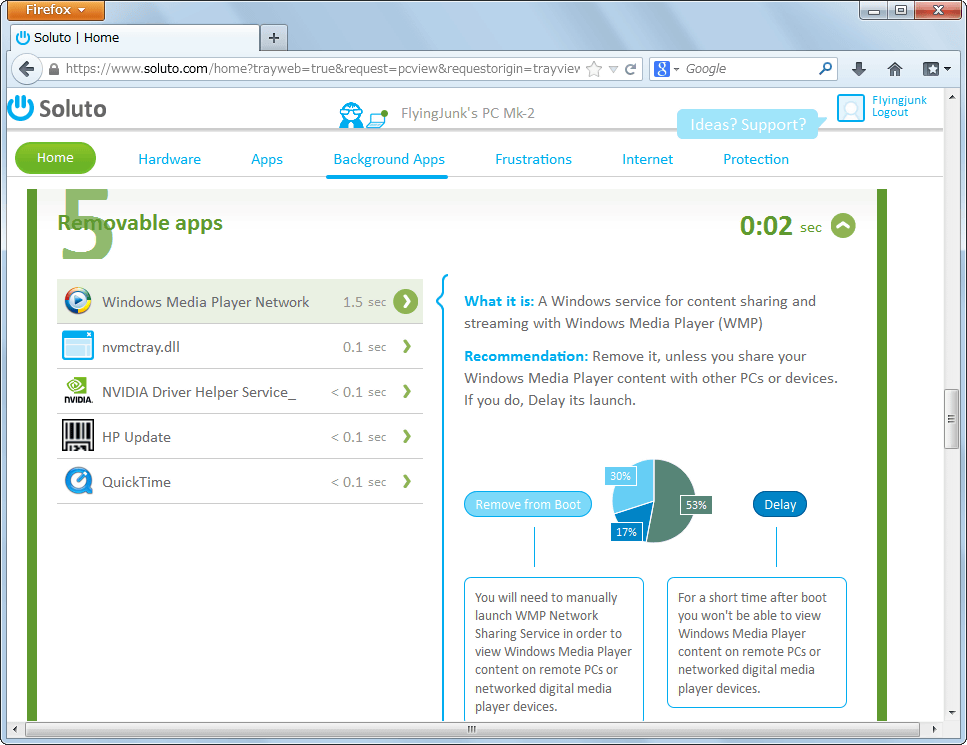The width and height of the screenshot is (967, 745).
Task: Select the QuickTime app icon
Action: [x=78, y=481]
